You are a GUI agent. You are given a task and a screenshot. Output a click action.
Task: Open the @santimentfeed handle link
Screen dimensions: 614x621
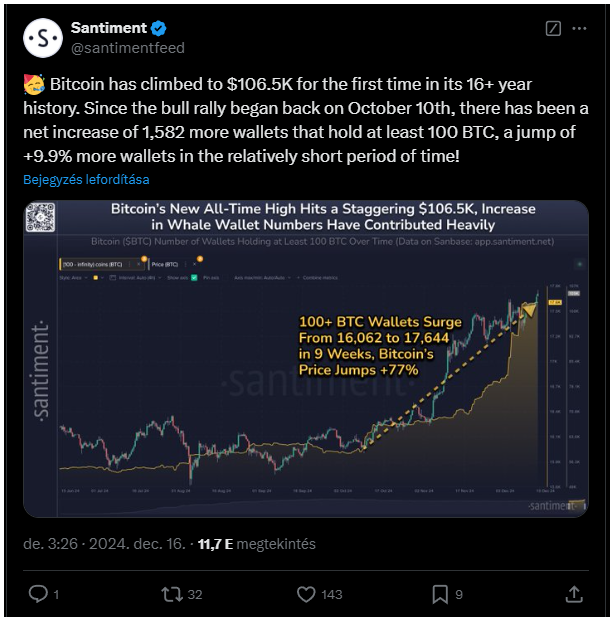pos(128,48)
